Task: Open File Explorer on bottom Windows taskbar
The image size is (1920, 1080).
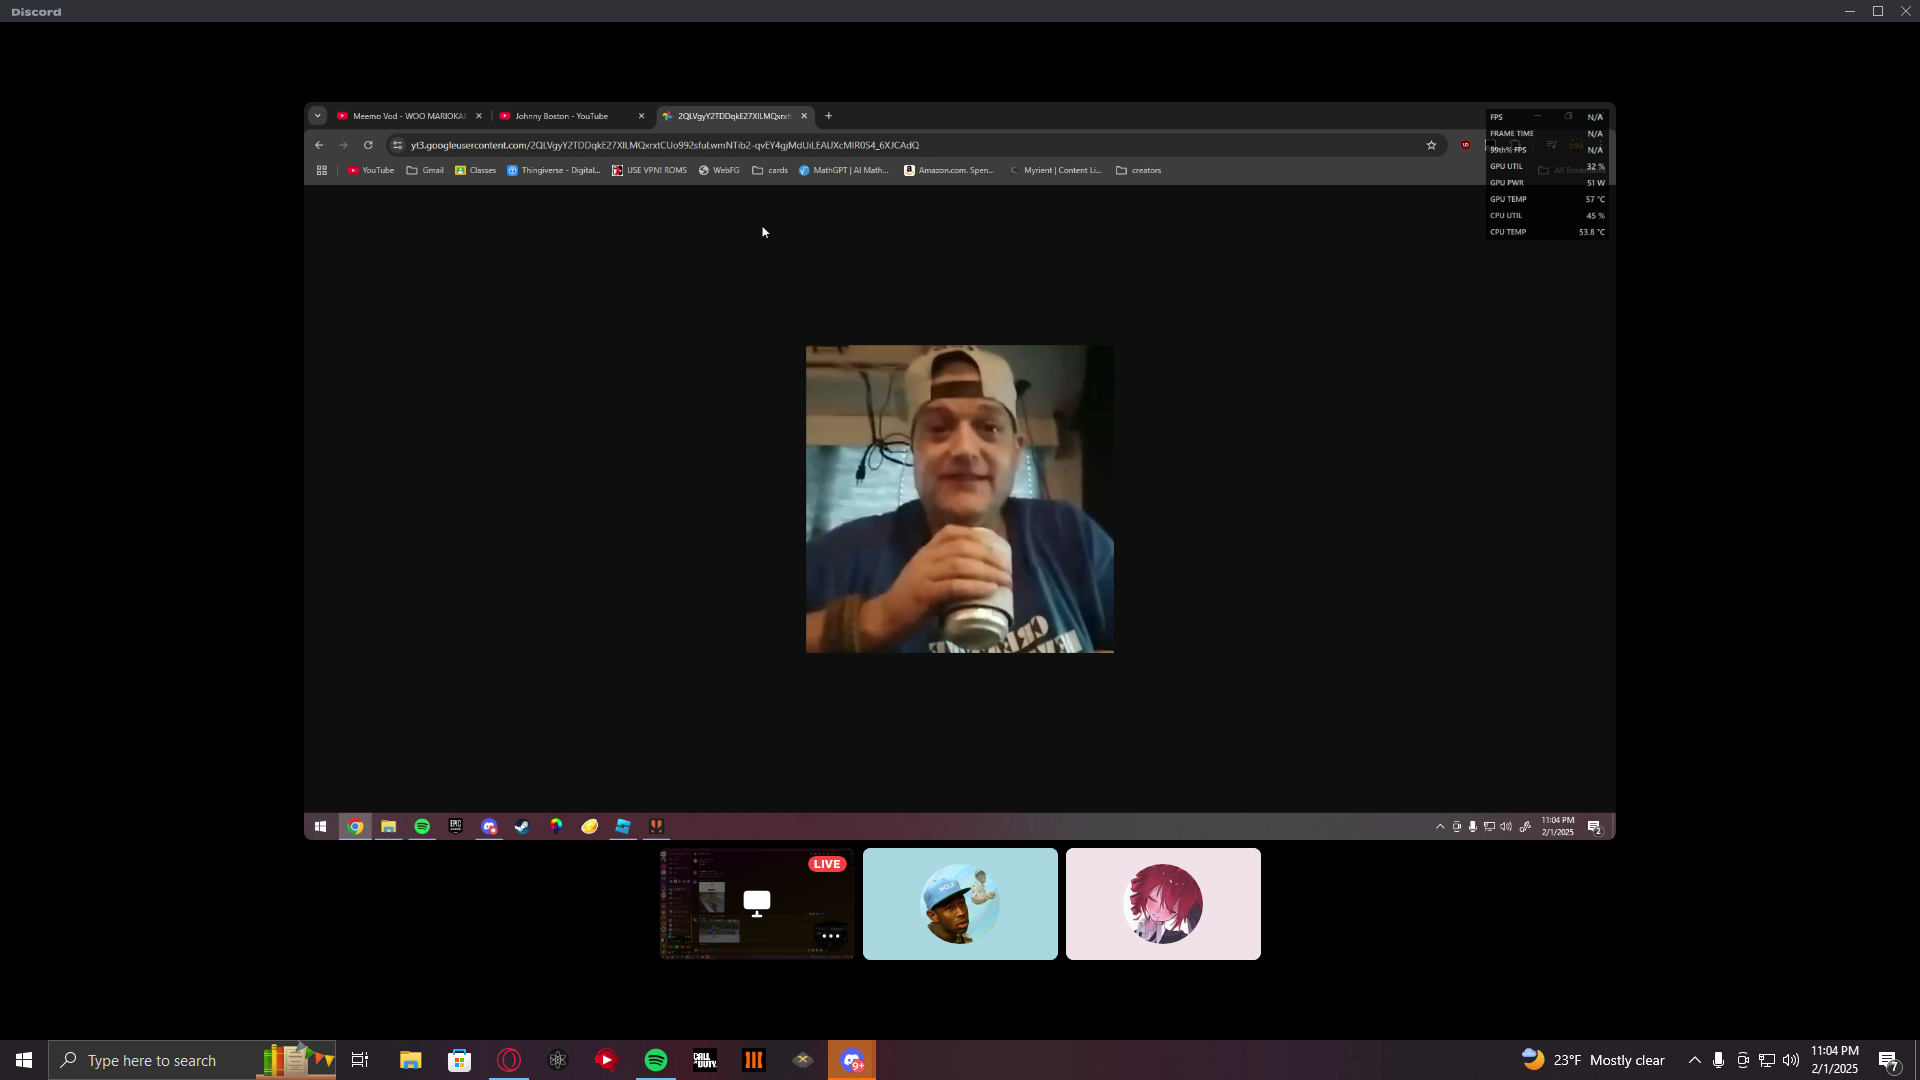Action: click(410, 1060)
